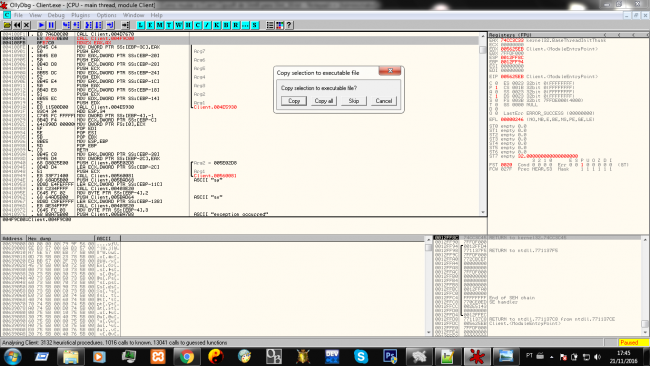Run the program with Play icon
650x366 pixels.
(41, 25)
